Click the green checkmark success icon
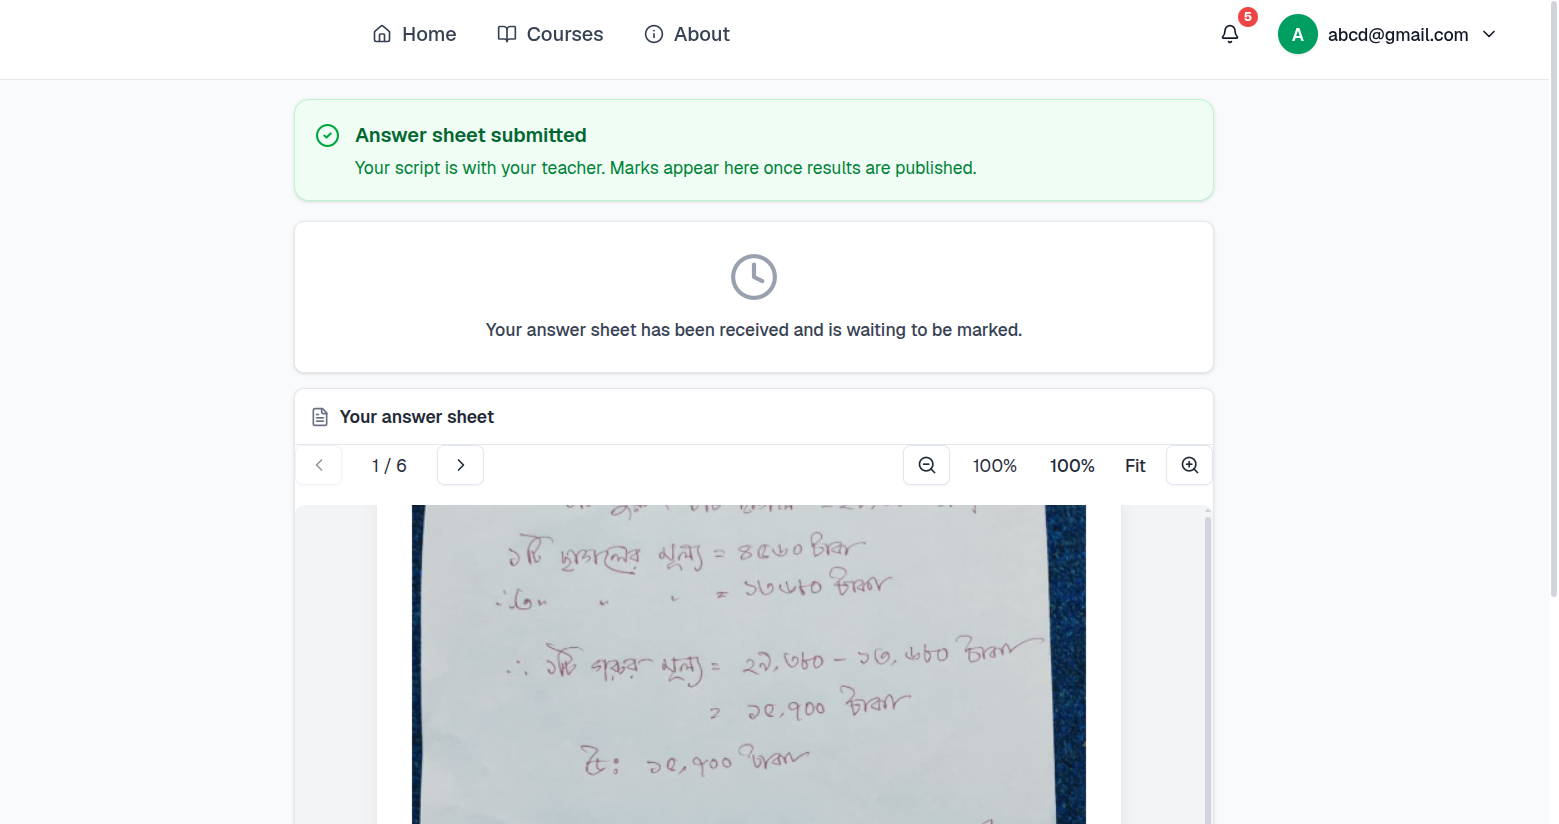1559x824 pixels. click(328, 135)
